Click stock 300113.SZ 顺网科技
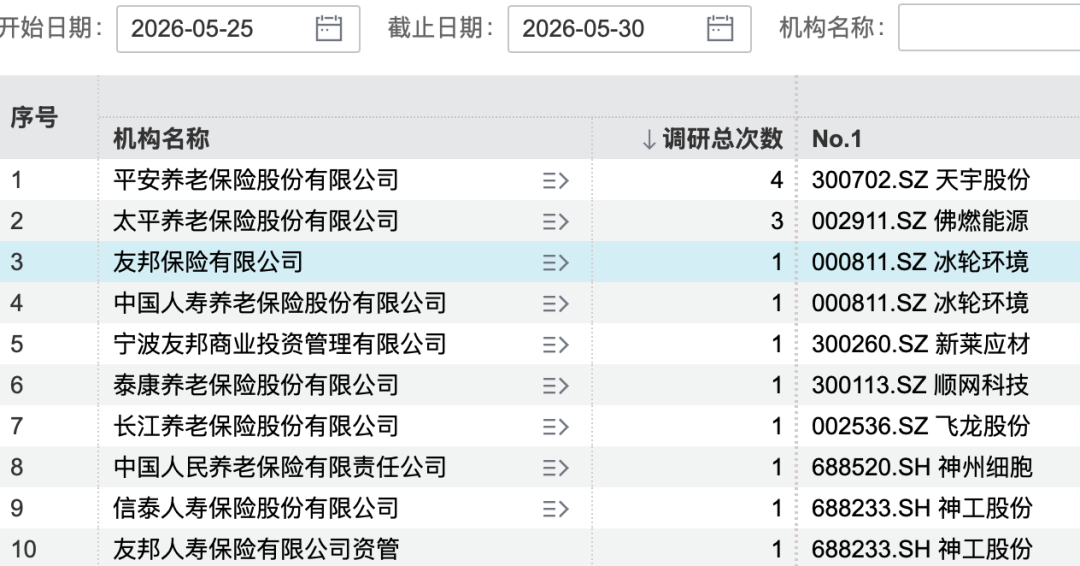 920,385
